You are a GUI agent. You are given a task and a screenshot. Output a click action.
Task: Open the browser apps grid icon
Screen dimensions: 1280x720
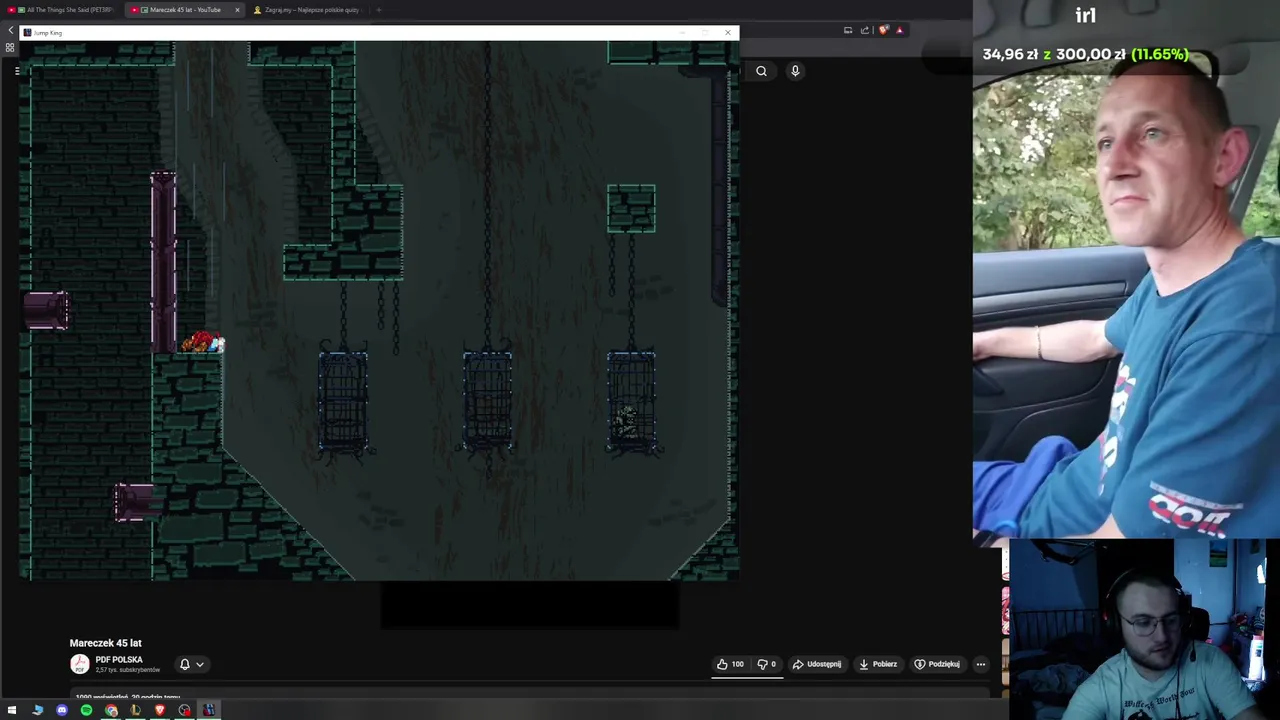pyautogui.click(x=10, y=47)
